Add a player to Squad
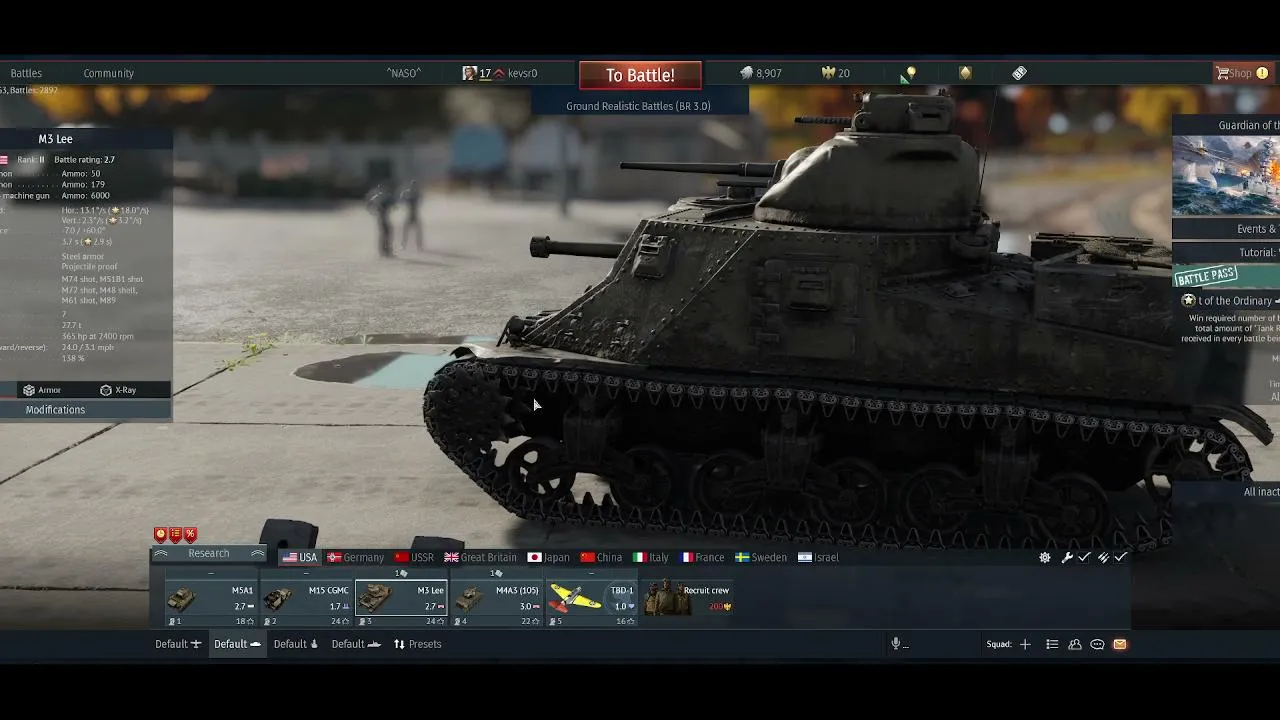 tap(1025, 644)
